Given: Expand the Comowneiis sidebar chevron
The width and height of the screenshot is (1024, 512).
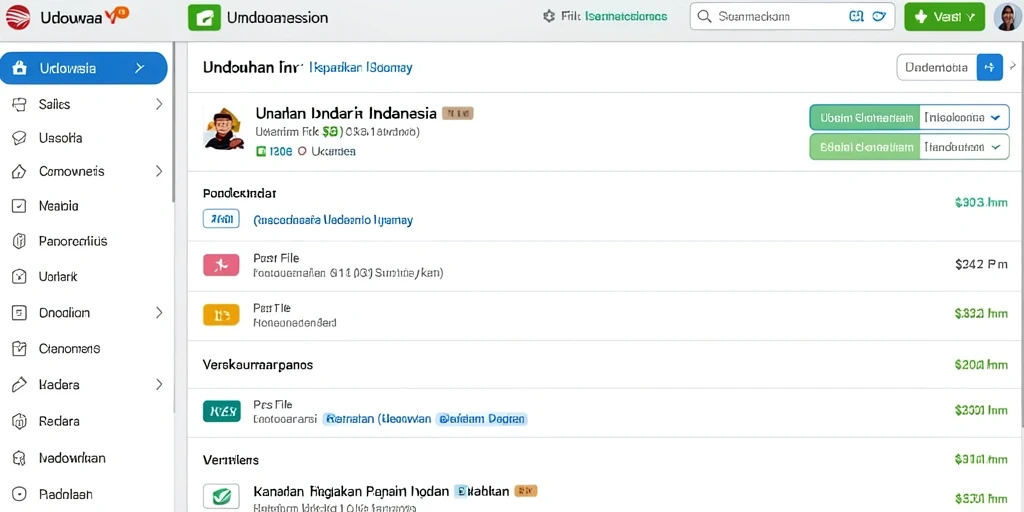Looking at the screenshot, I should point(159,172).
